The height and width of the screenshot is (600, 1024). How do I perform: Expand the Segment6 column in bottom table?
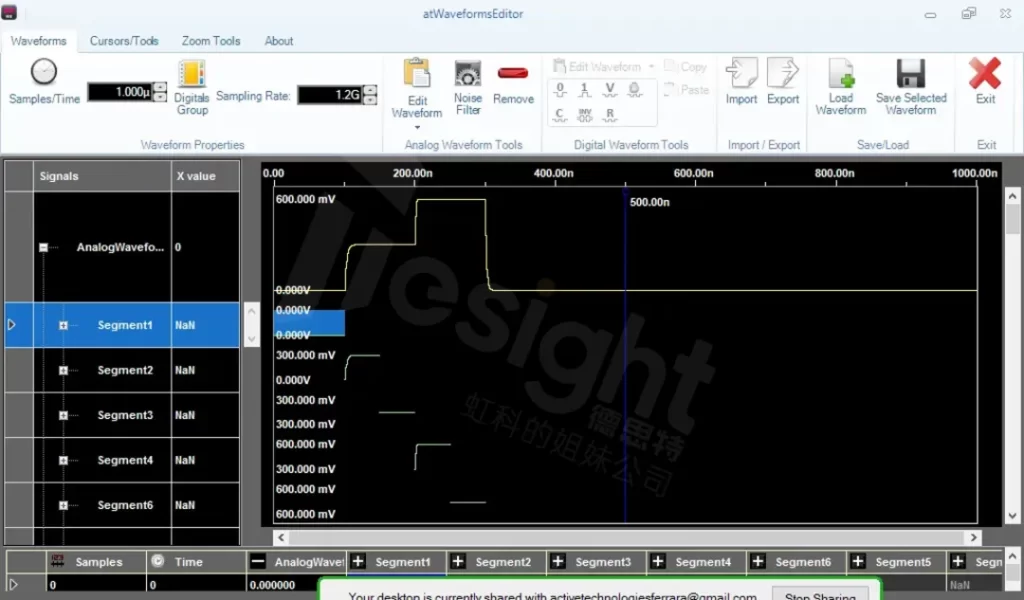758,562
